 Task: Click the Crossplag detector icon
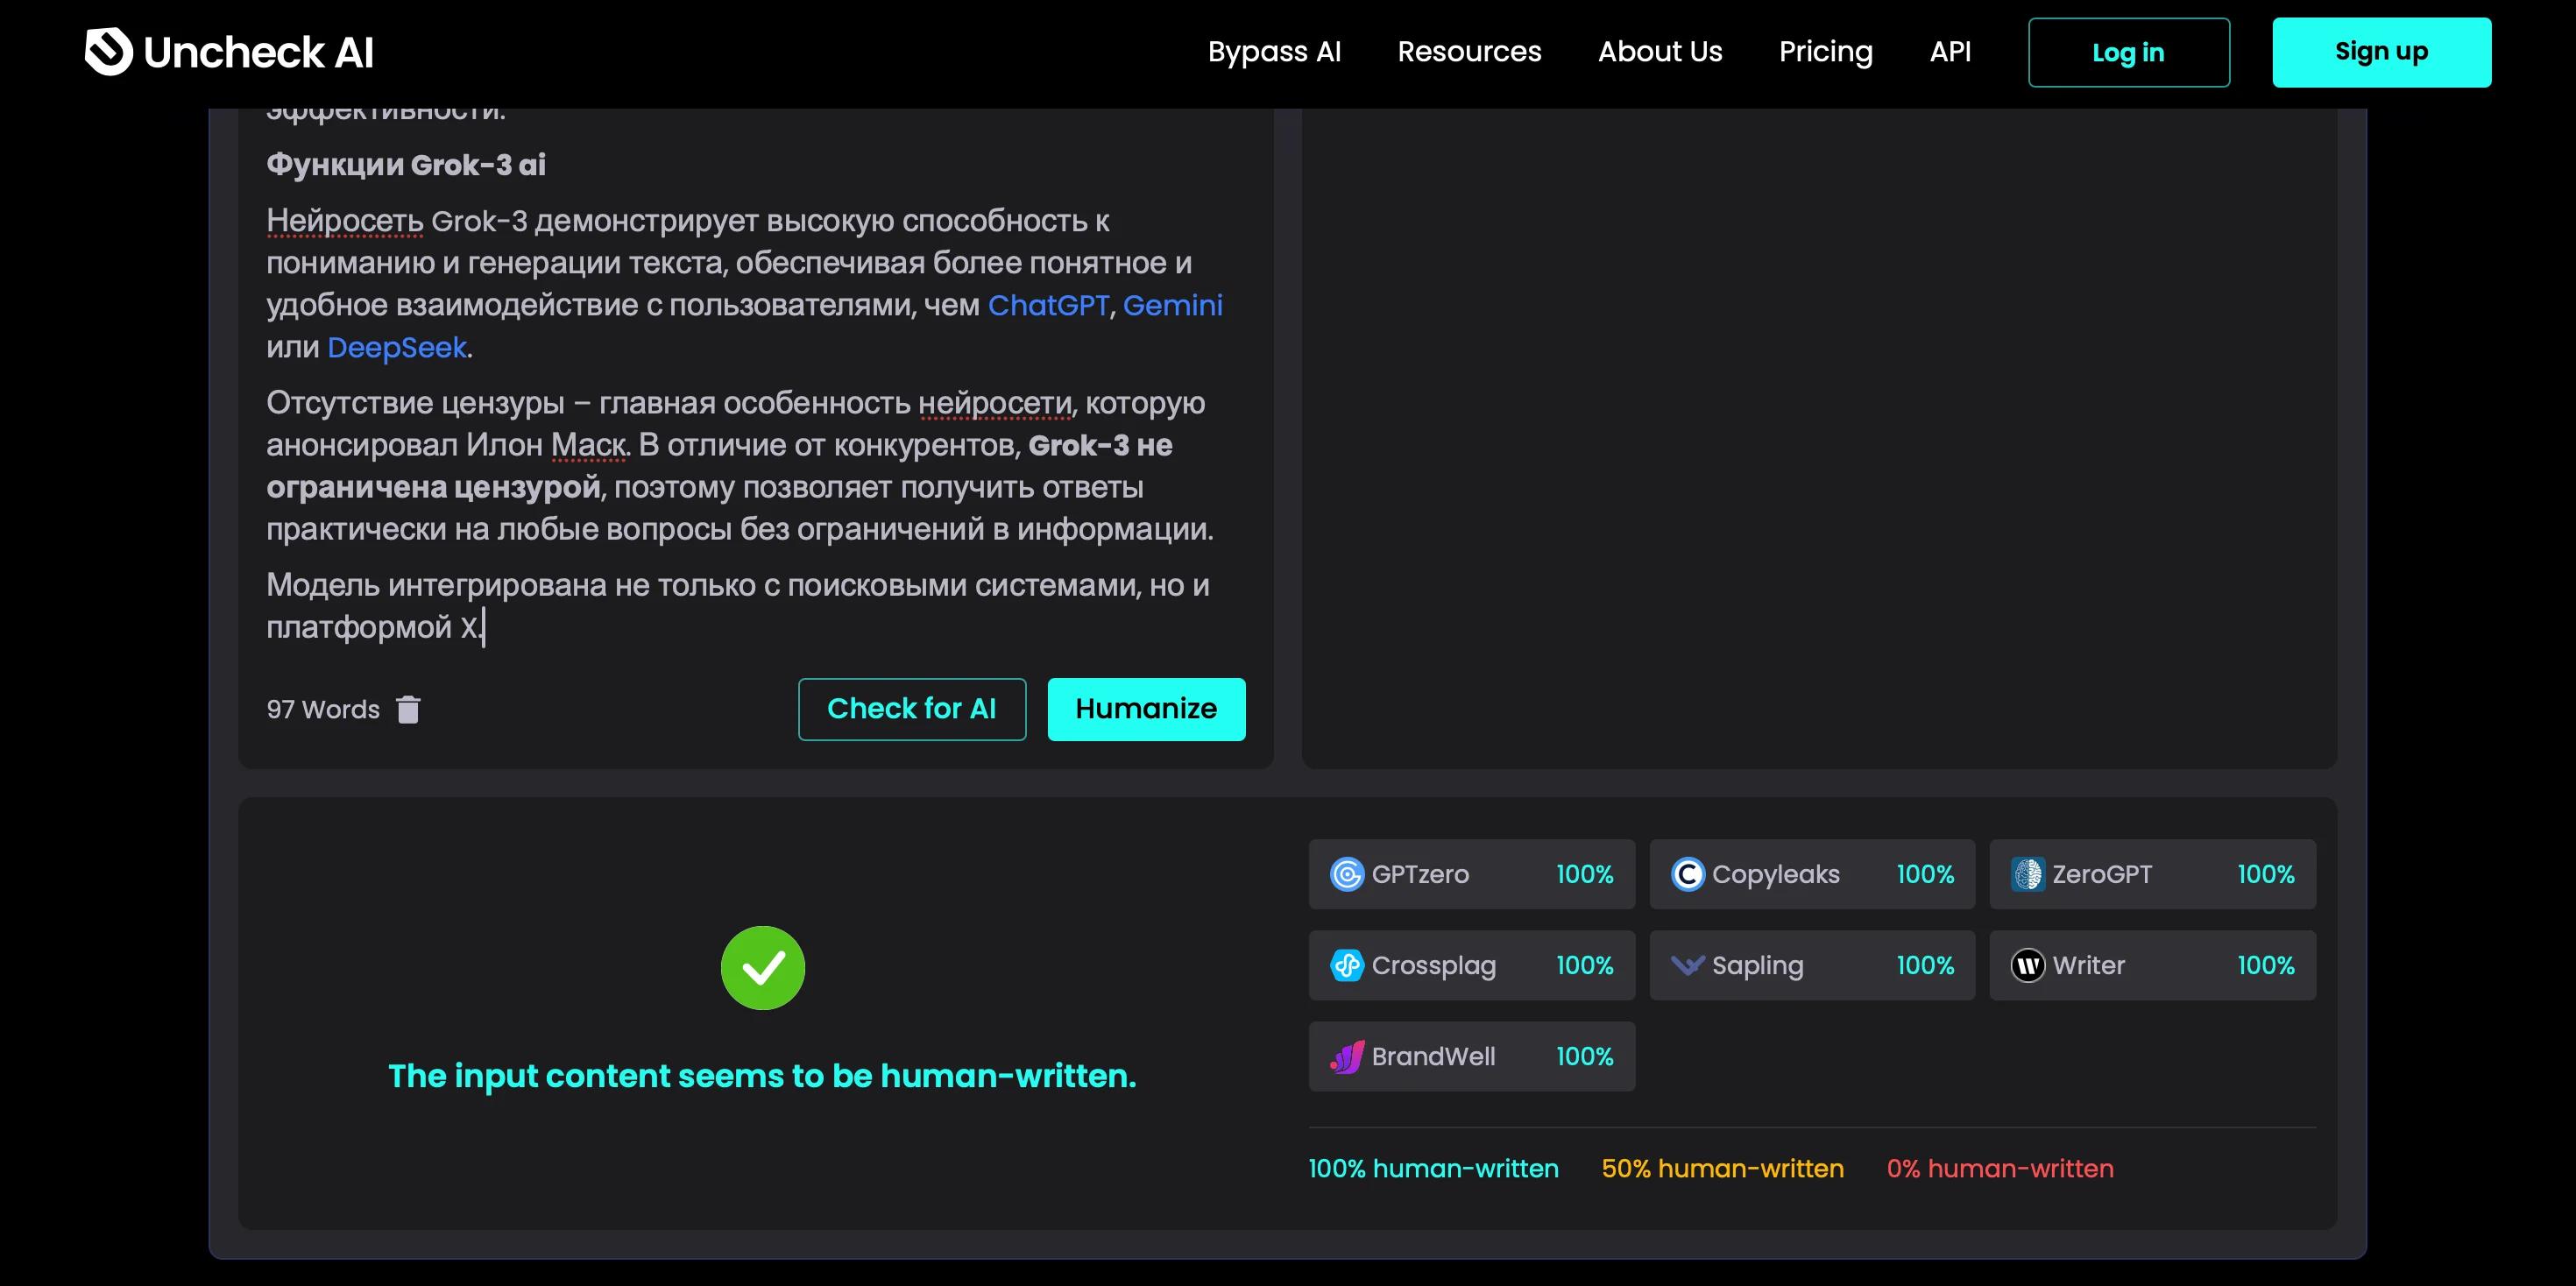point(1347,965)
